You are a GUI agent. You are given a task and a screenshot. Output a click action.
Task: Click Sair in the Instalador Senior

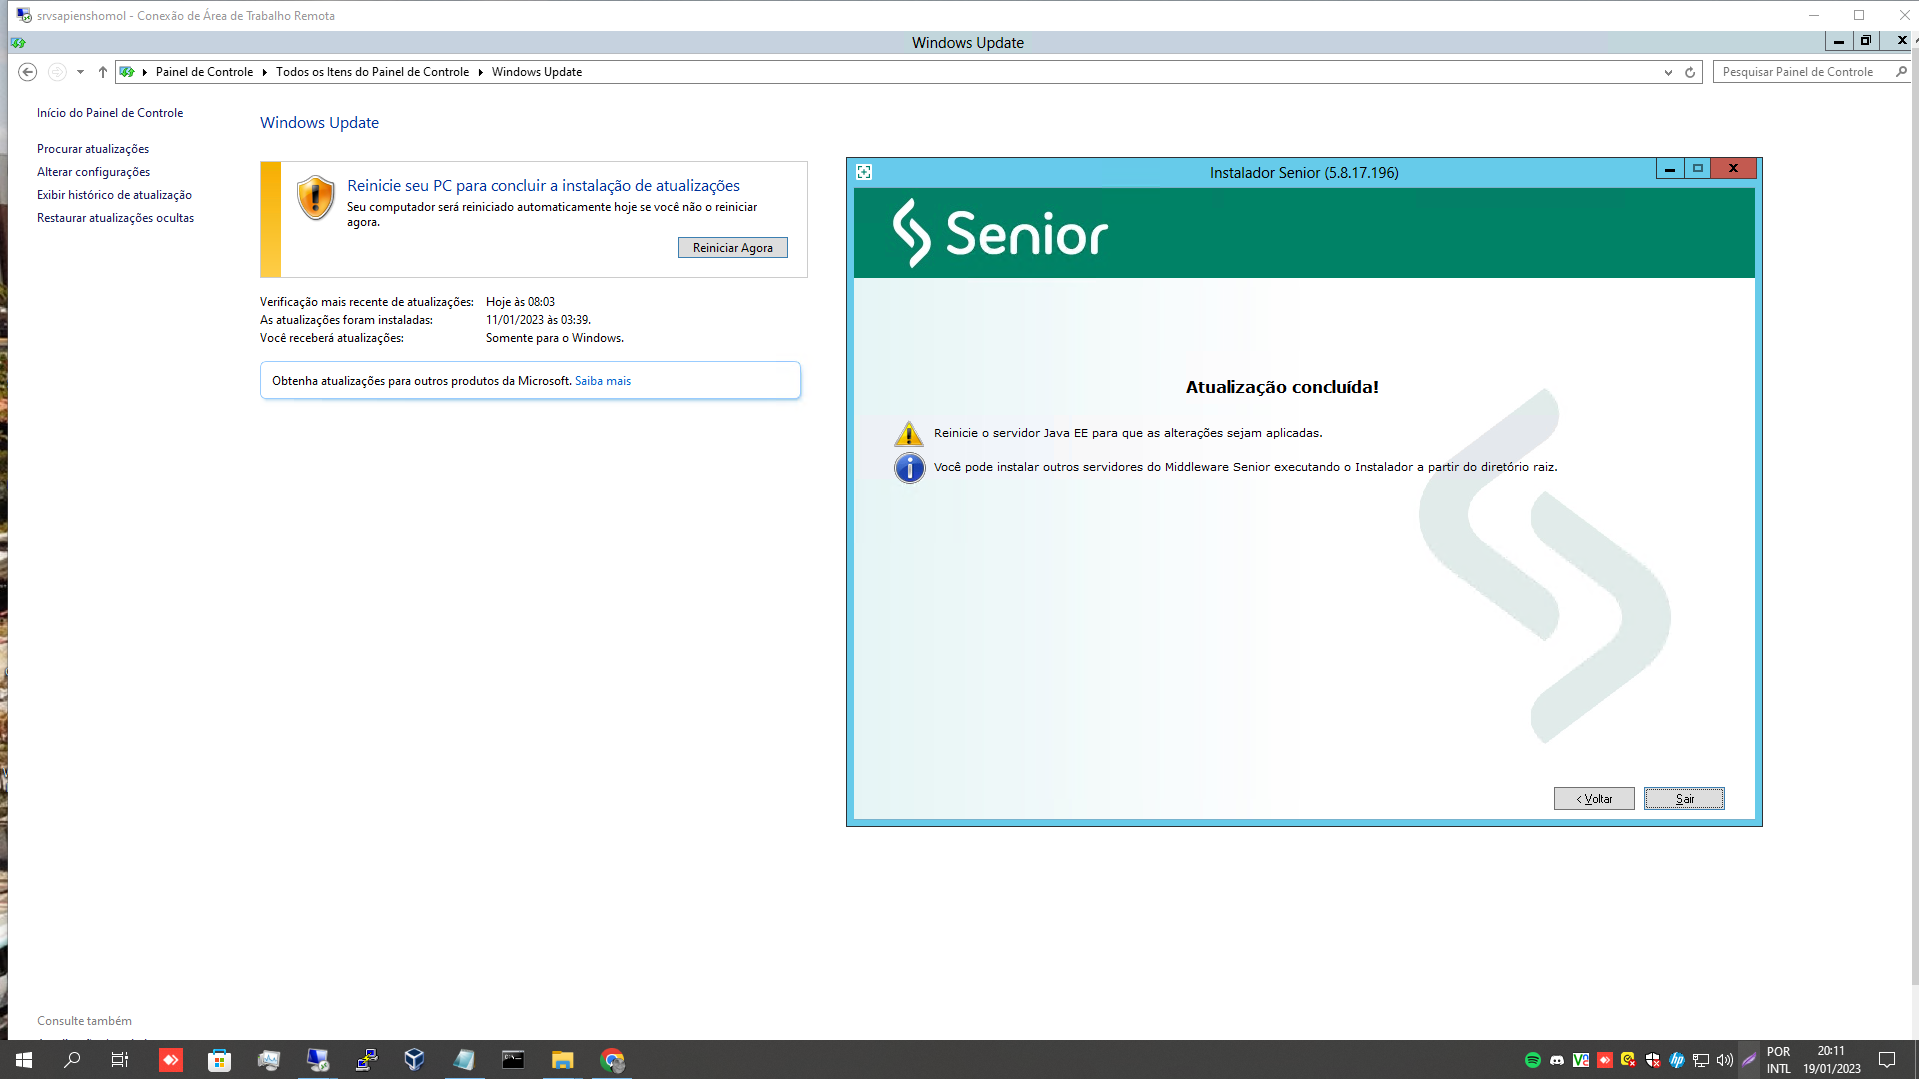pyautogui.click(x=1684, y=799)
